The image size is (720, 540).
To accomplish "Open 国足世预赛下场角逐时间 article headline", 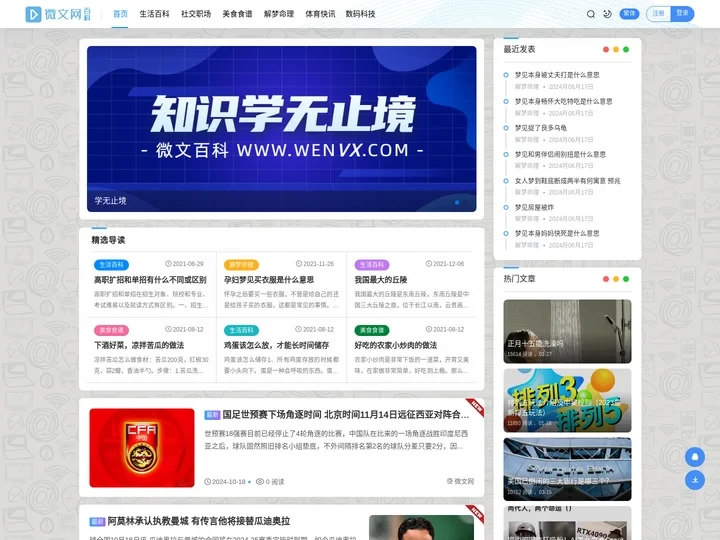I will [x=346, y=415].
